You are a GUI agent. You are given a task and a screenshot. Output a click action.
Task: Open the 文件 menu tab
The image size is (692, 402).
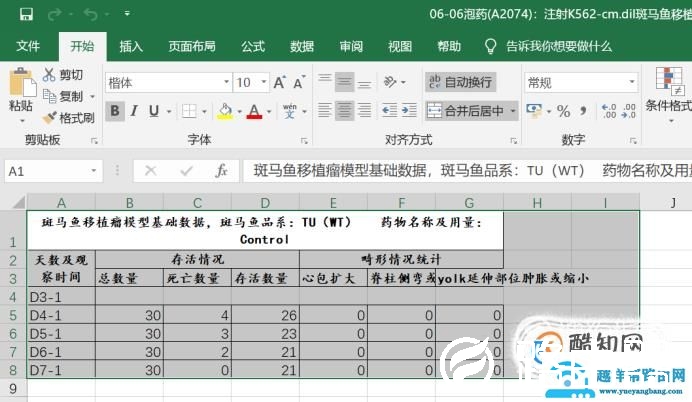pos(28,46)
